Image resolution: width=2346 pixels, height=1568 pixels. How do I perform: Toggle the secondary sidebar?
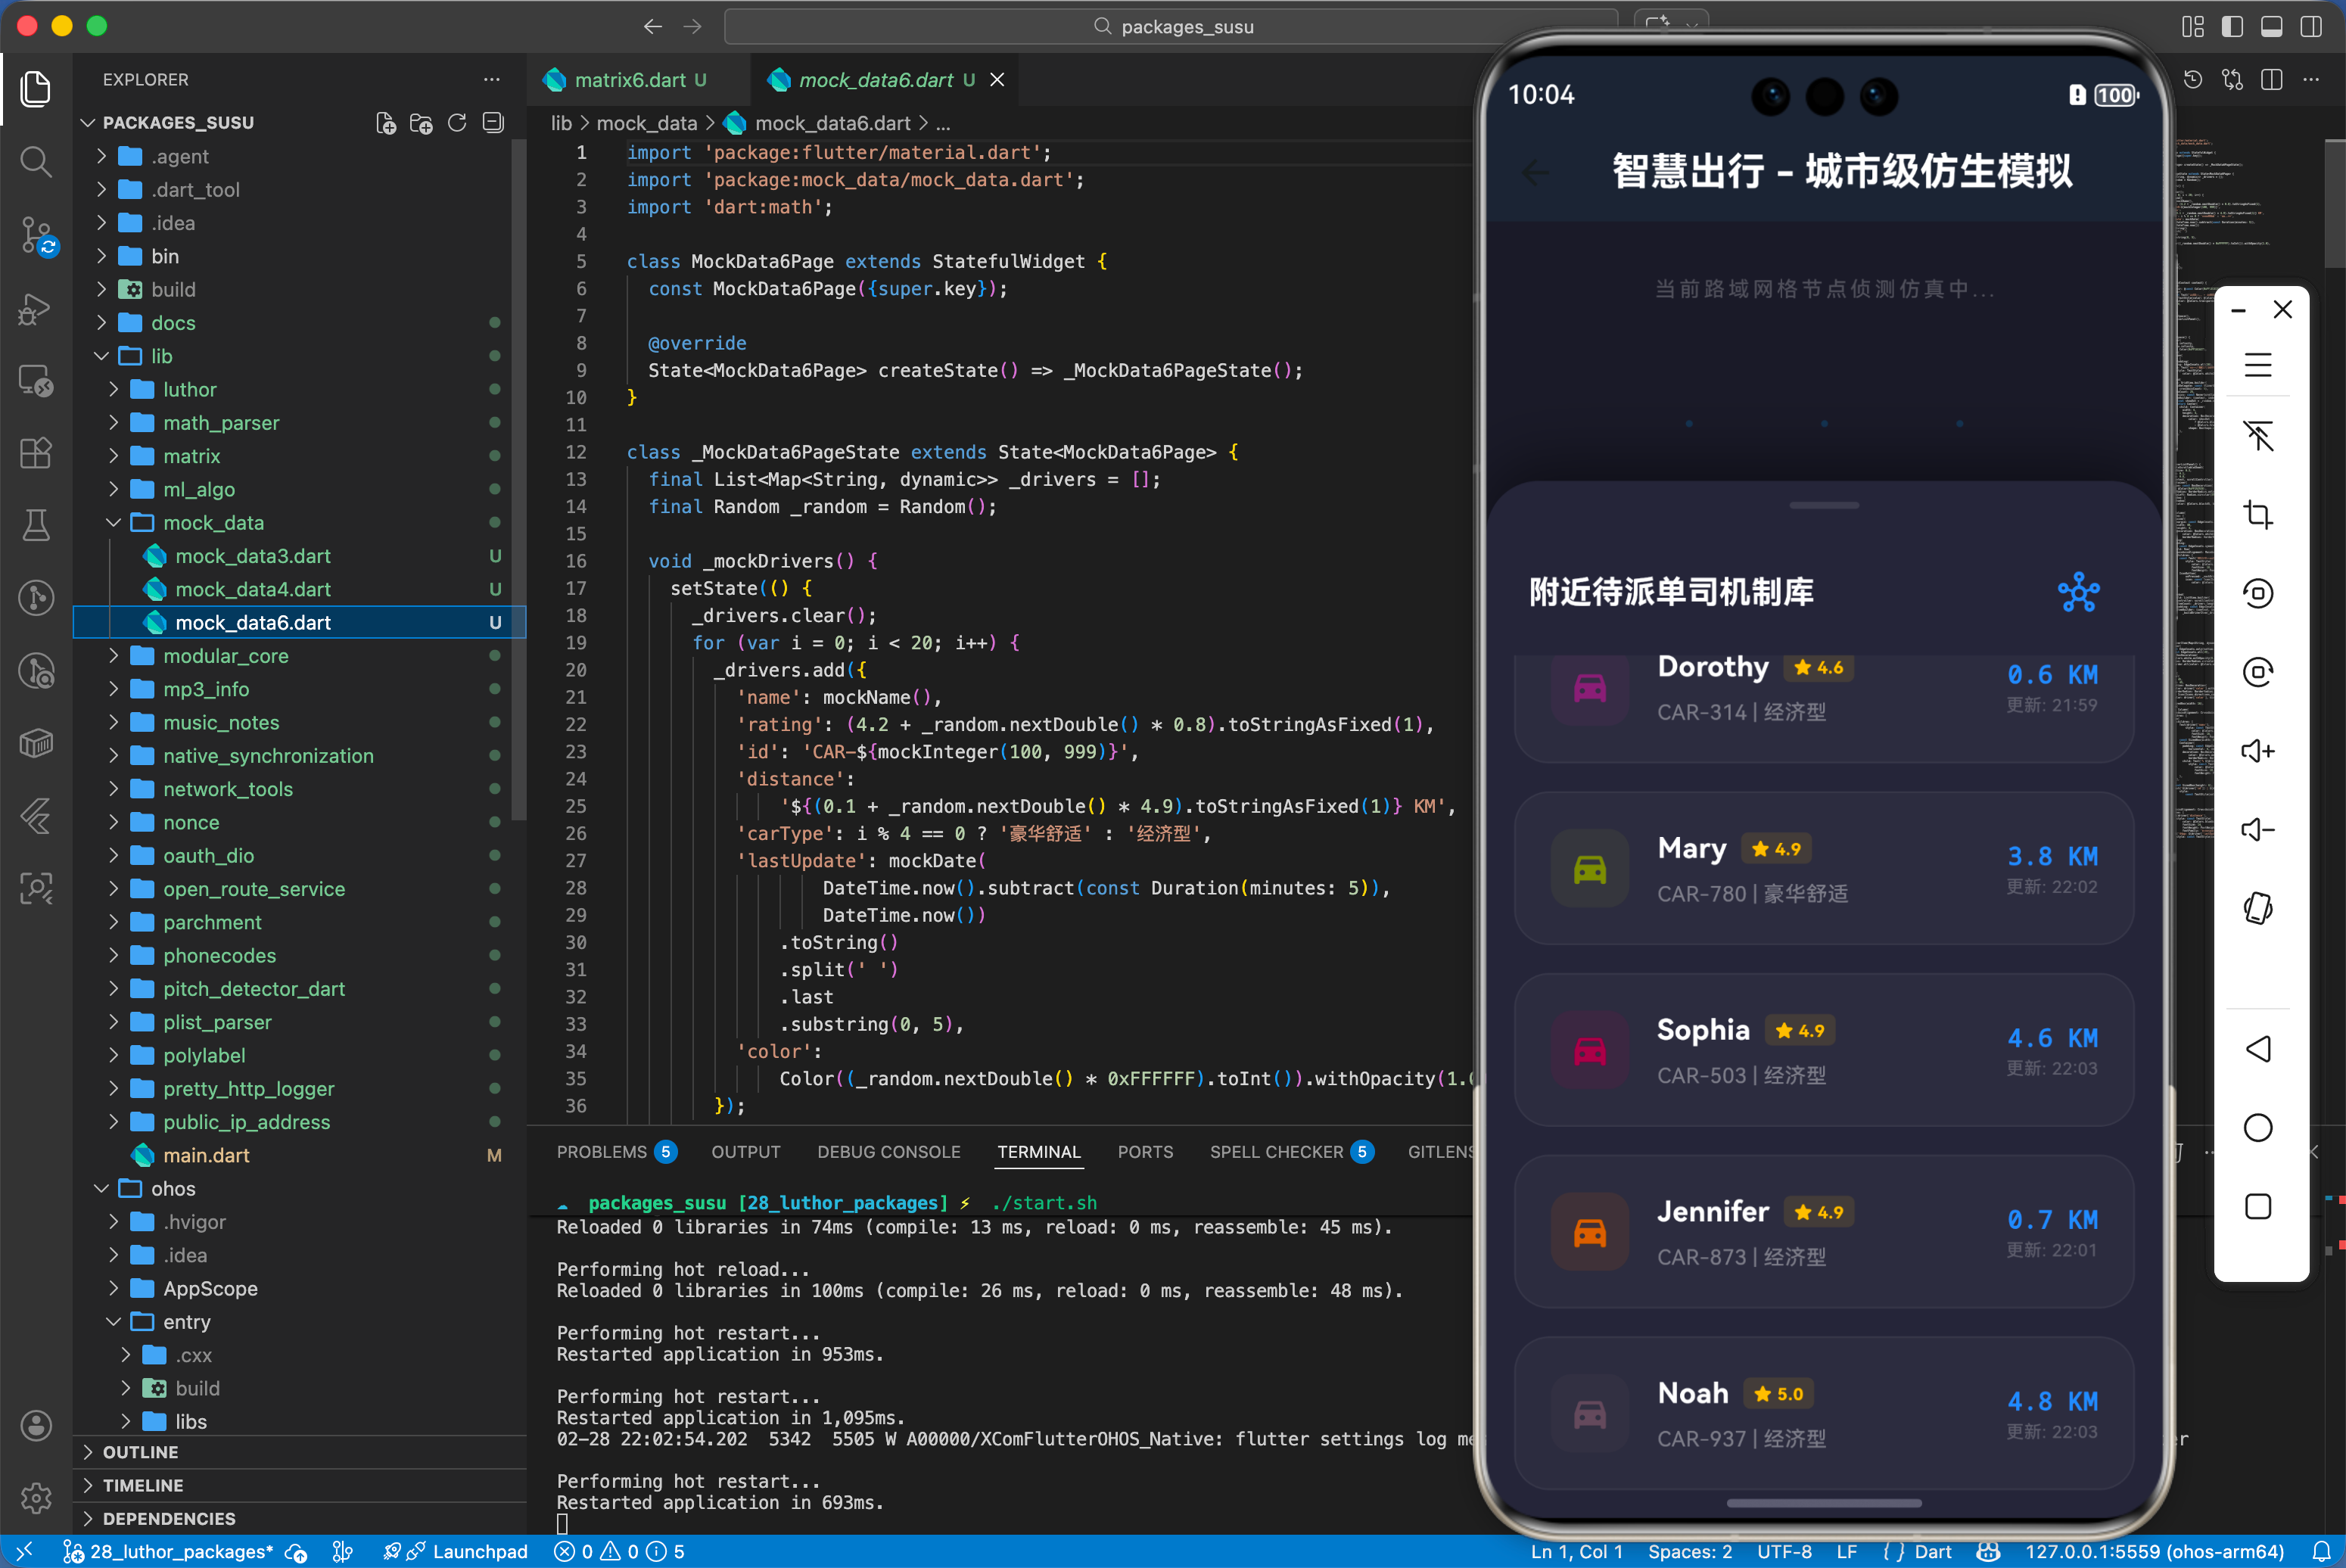pyautogui.click(x=2311, y=27)
